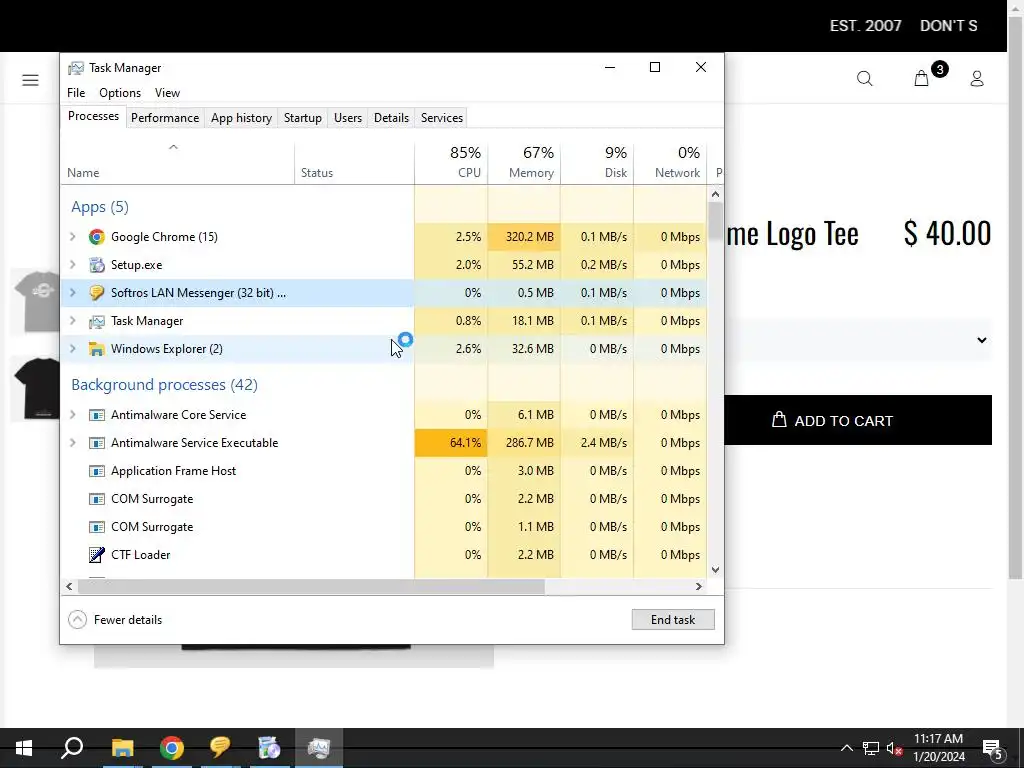Sort processes by Network column
Screen dimensions: 1024x768
click(670, 163)
